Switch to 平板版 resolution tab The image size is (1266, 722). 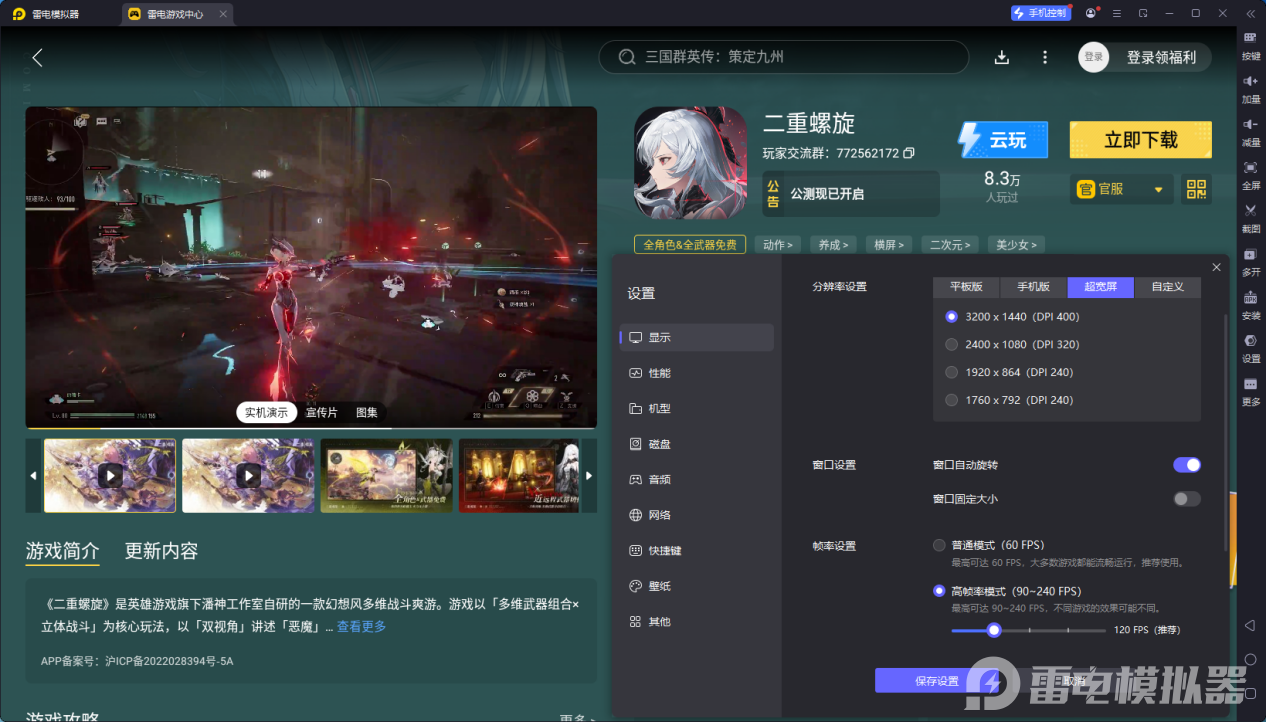[x=967, y=287]
